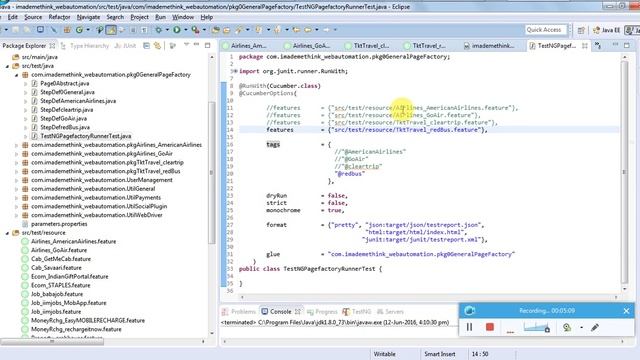Expand the UserManagement package
640x360 pixels.
coord(16,180)
